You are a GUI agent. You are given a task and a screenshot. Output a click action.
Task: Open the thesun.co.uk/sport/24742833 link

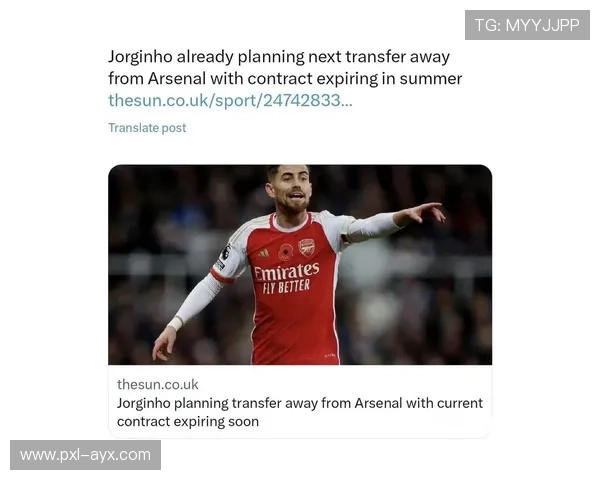[230, 101]
